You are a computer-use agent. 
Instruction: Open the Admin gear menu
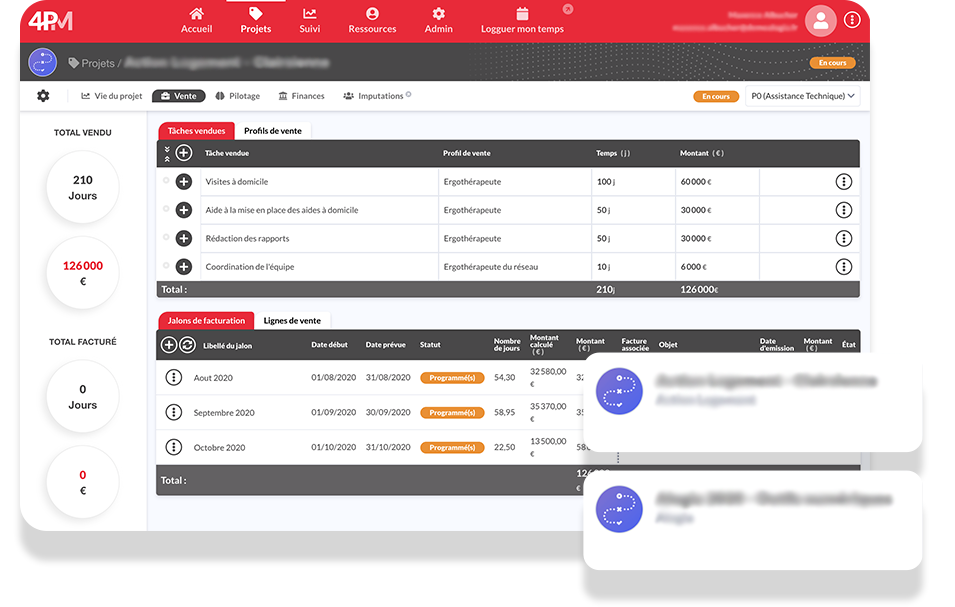coord(438,14)
